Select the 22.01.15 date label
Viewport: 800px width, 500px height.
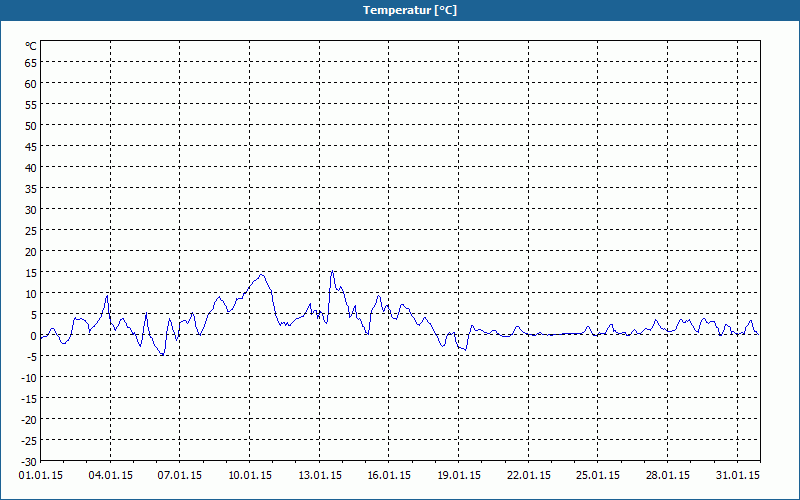point(529,476)
